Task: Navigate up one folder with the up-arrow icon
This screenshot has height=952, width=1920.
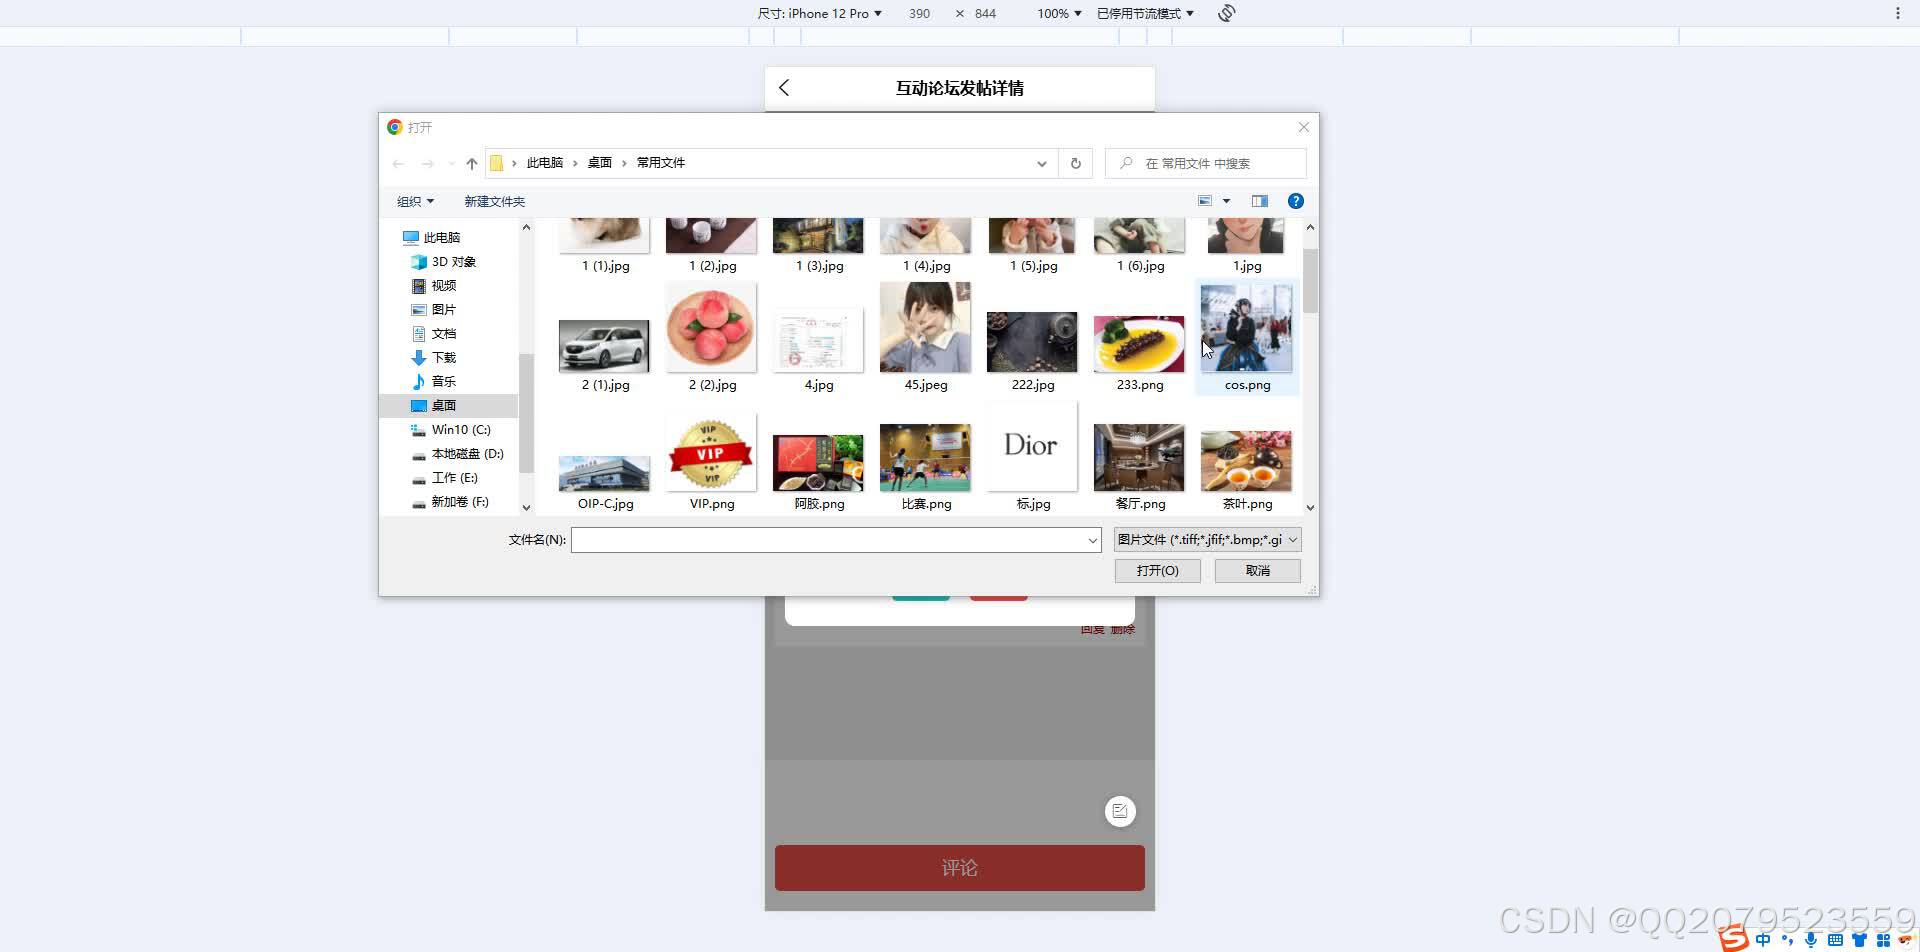Action: 471,163
